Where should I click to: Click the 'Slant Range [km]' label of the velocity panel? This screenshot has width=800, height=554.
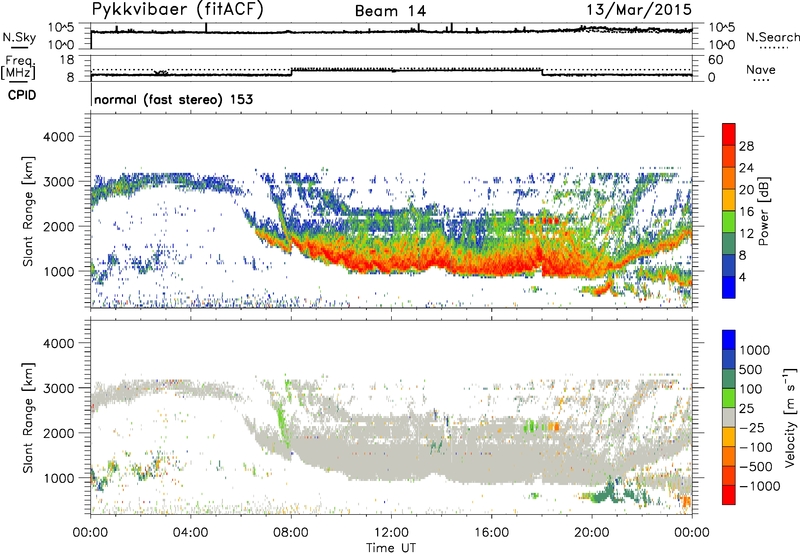28,418
